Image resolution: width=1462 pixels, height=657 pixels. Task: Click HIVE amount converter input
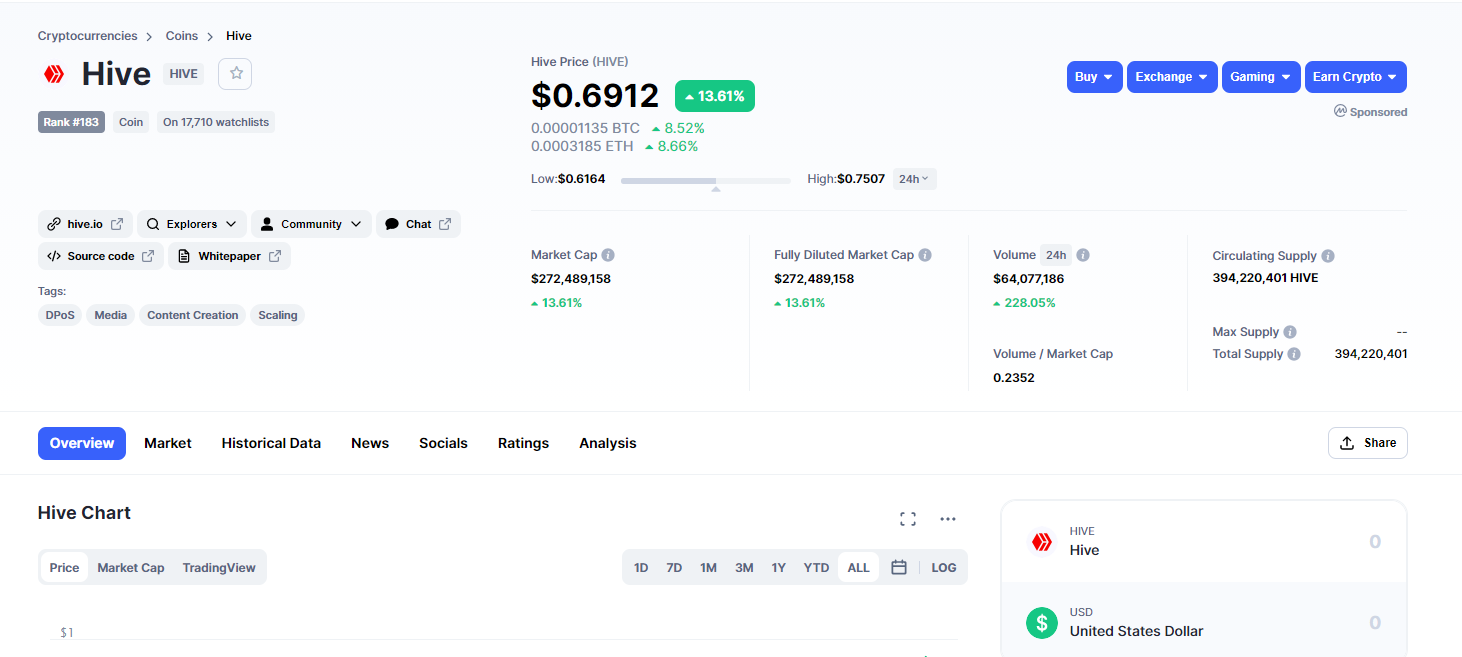click(x=1374, y=541)
